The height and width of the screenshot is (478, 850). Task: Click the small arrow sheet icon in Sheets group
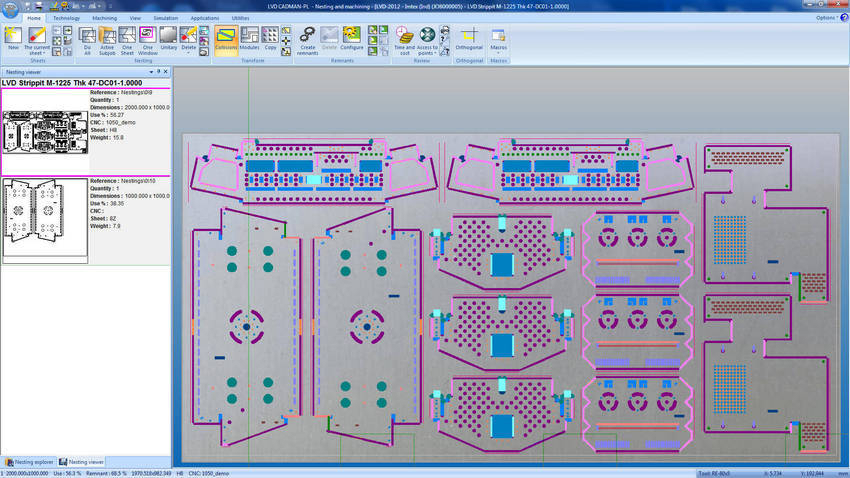point(67,30)
